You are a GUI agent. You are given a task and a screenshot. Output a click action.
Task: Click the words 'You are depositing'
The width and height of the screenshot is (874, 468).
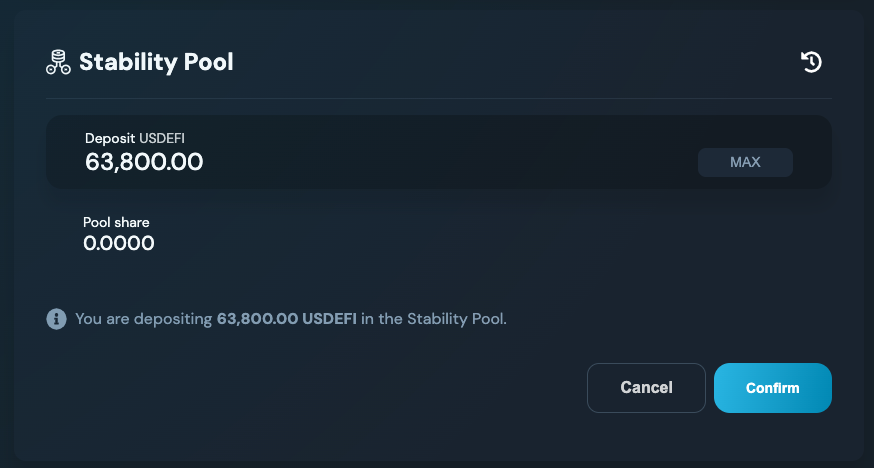point(144,320)
